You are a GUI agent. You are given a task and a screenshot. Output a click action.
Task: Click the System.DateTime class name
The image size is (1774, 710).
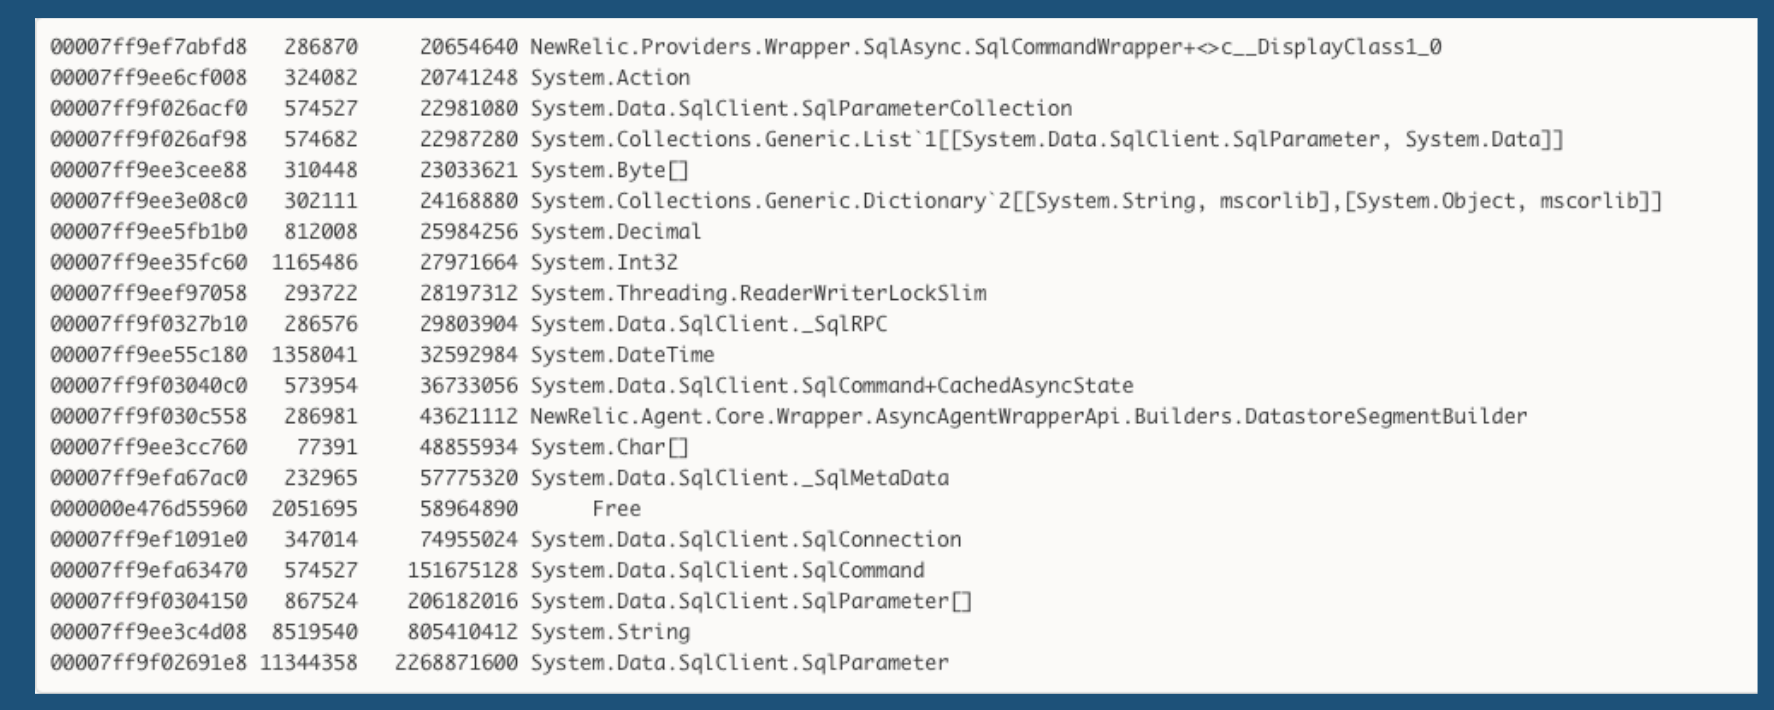622,354
